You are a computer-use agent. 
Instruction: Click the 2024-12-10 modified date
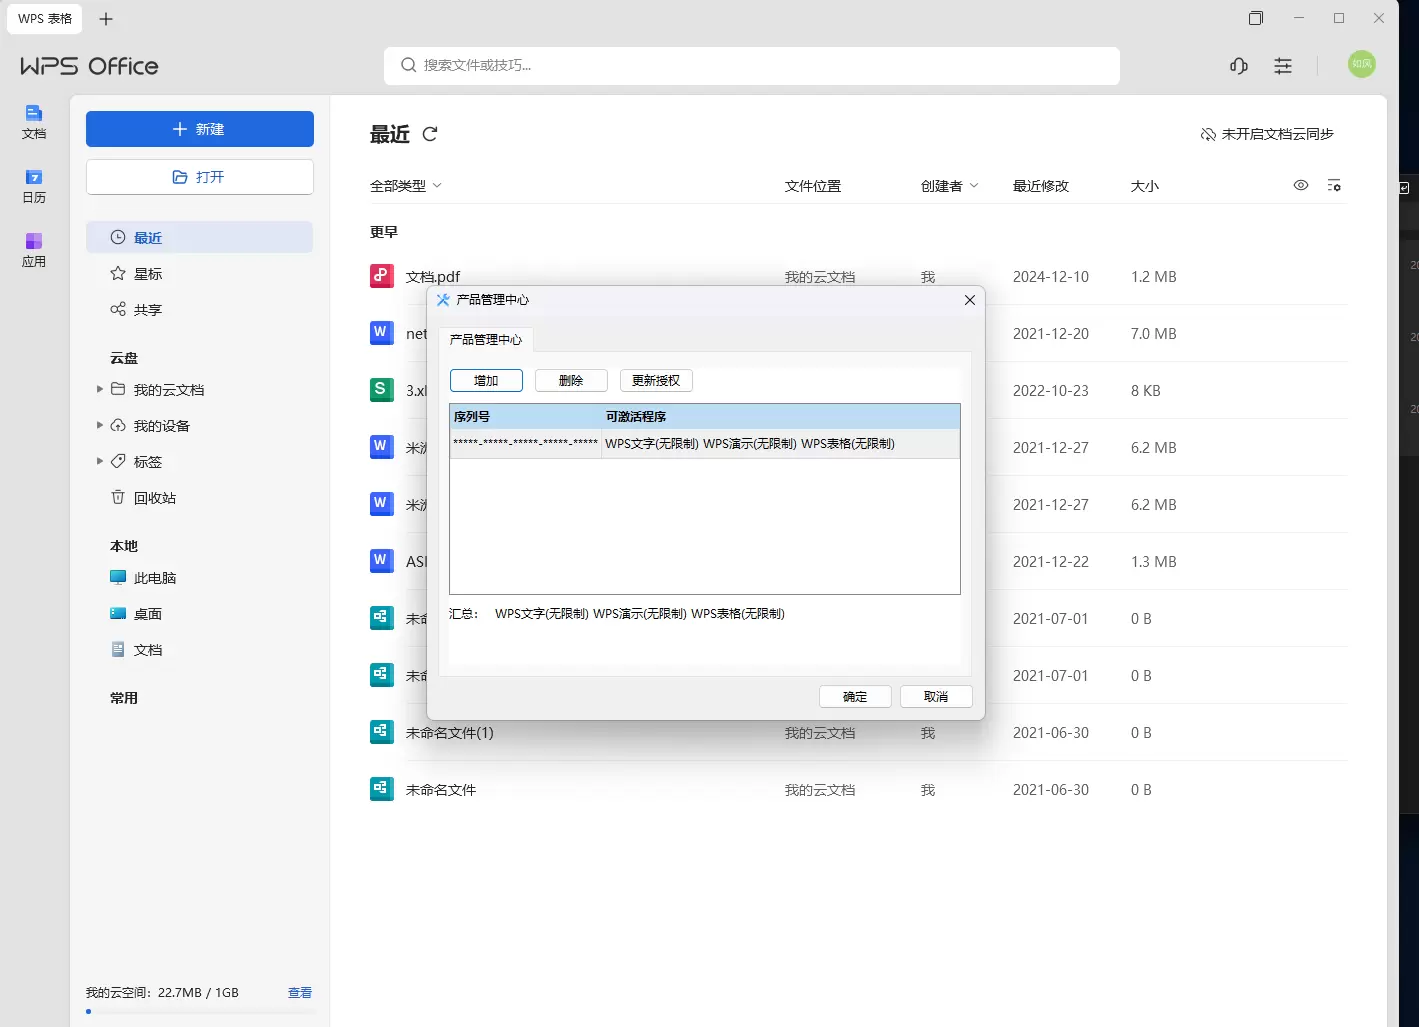pos(1051,277)
